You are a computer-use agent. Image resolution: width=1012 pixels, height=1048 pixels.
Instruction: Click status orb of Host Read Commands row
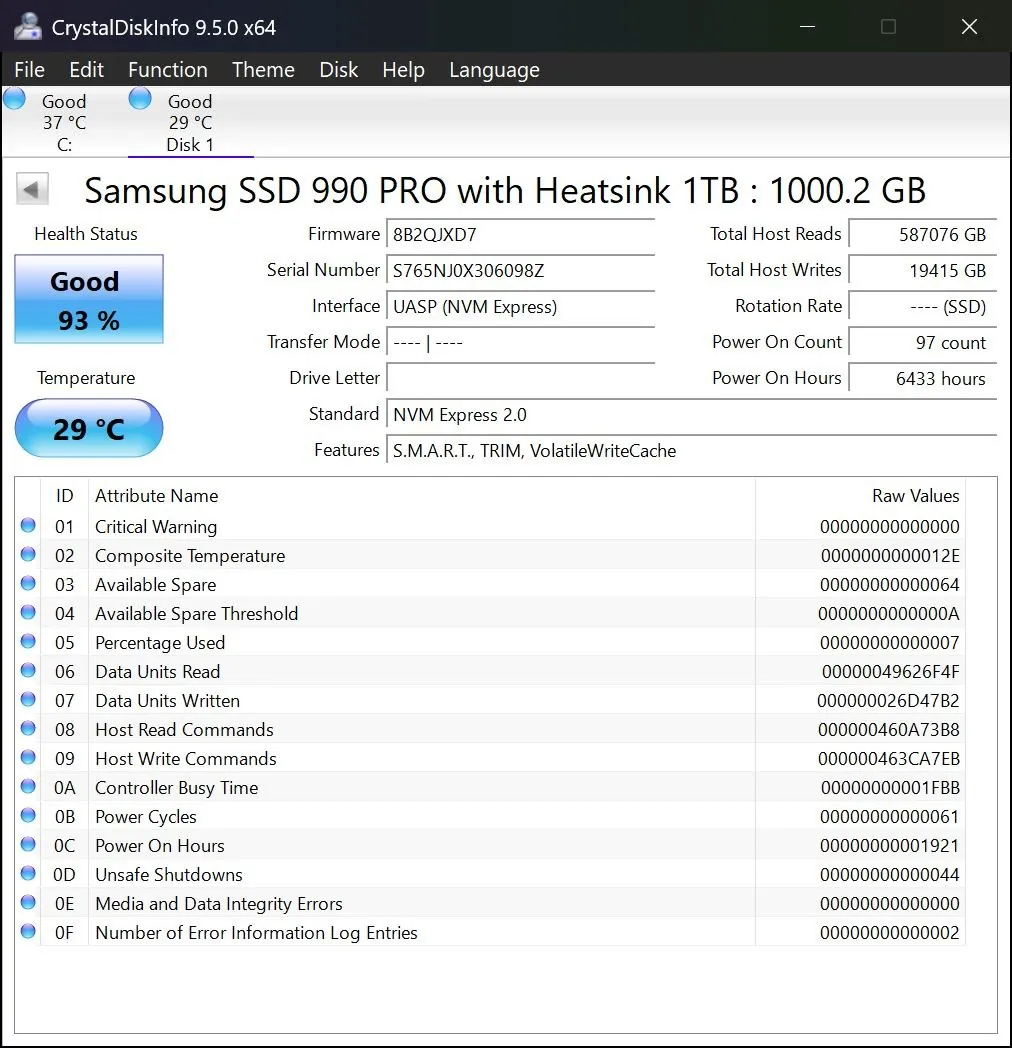pyautogui.click(x=28, y=729)
